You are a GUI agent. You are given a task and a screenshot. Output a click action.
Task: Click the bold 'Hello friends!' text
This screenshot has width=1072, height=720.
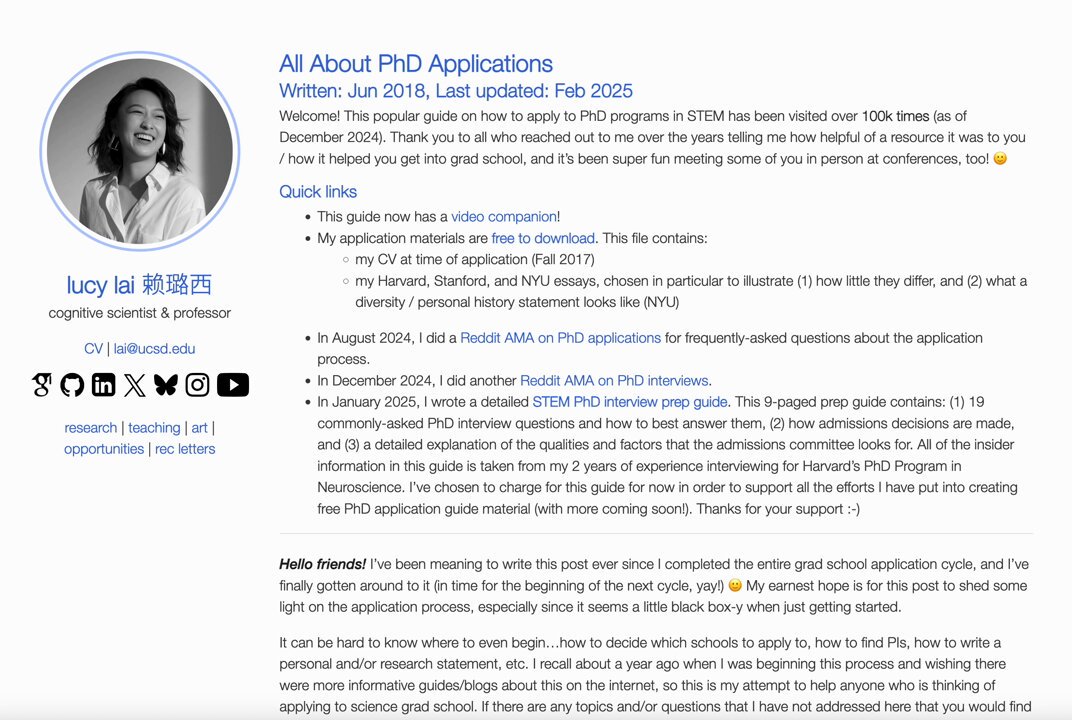(x=323, y=565)
